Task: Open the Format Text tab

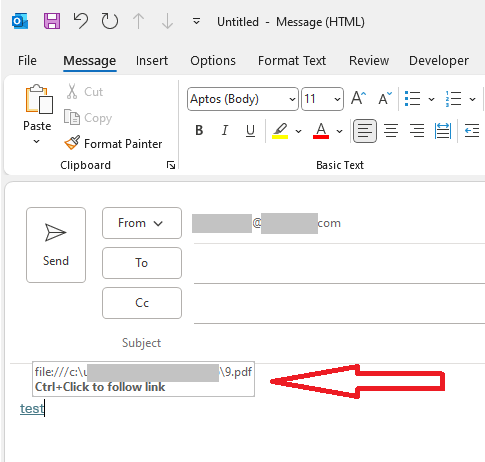Action: pos(292,61)
